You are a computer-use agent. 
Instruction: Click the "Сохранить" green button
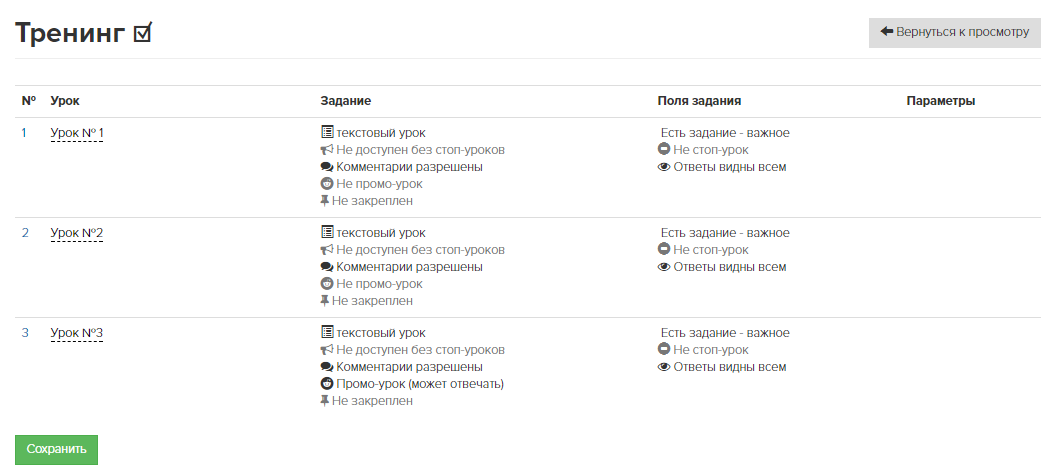click(56, 450)
